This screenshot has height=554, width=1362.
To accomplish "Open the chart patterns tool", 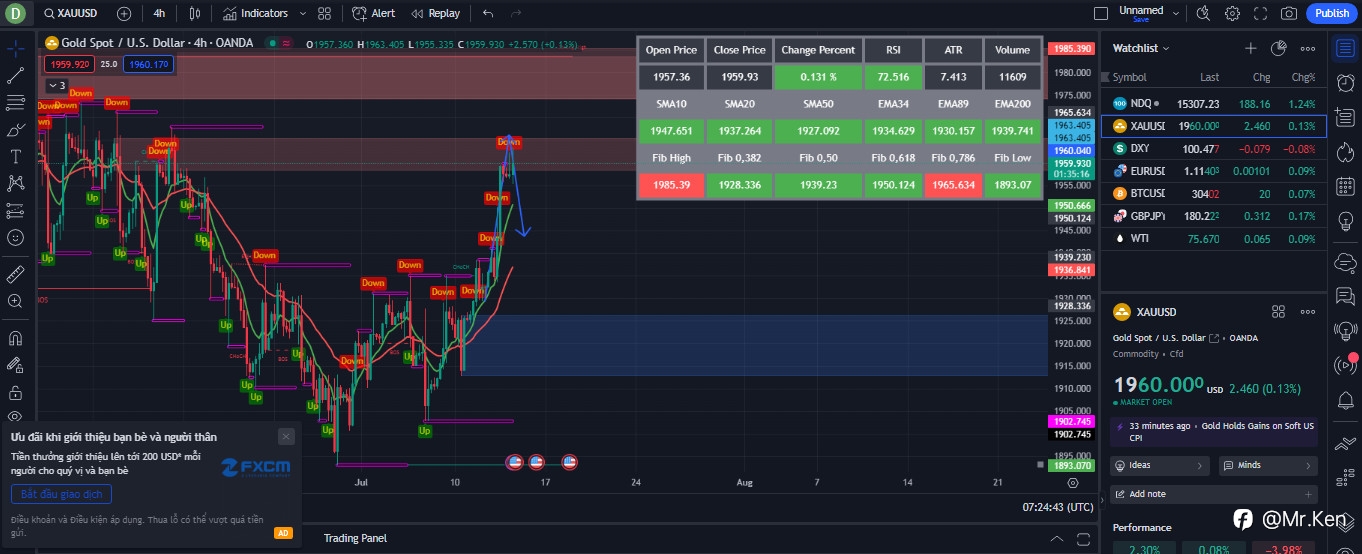I will pyautogui.click(x=15, y=183).
